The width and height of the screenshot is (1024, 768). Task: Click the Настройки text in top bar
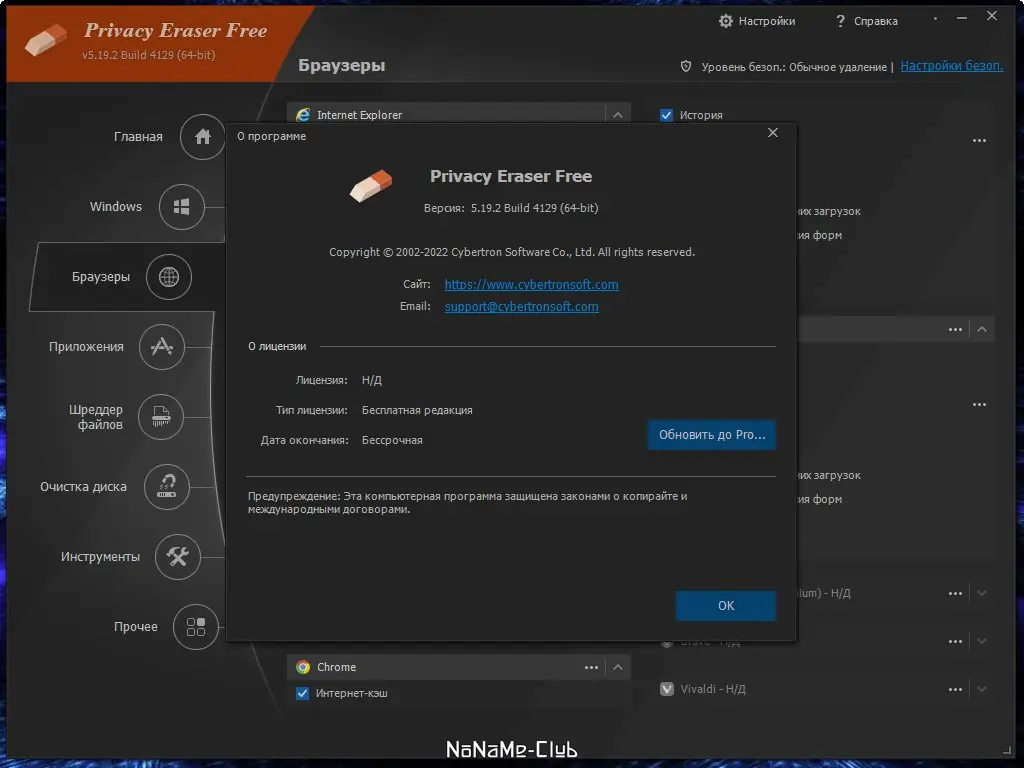(767, 21)
